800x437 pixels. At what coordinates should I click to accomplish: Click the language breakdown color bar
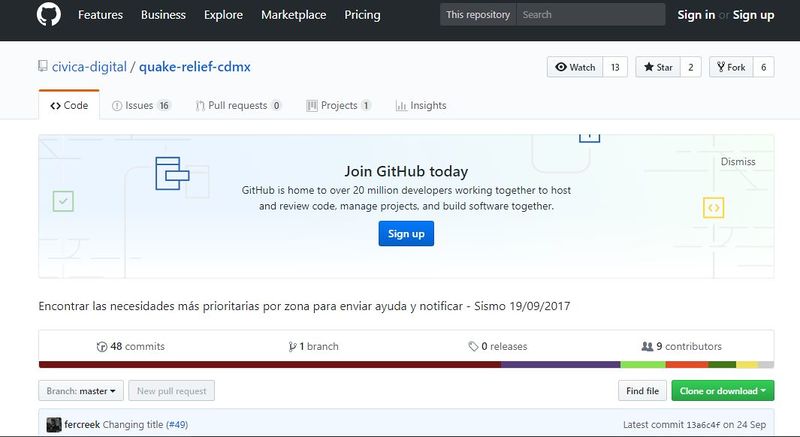click(406, 365)
